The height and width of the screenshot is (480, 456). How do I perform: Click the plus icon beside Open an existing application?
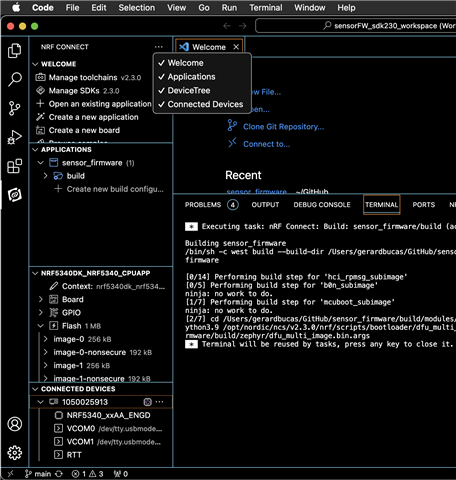(x=40, y=104)
